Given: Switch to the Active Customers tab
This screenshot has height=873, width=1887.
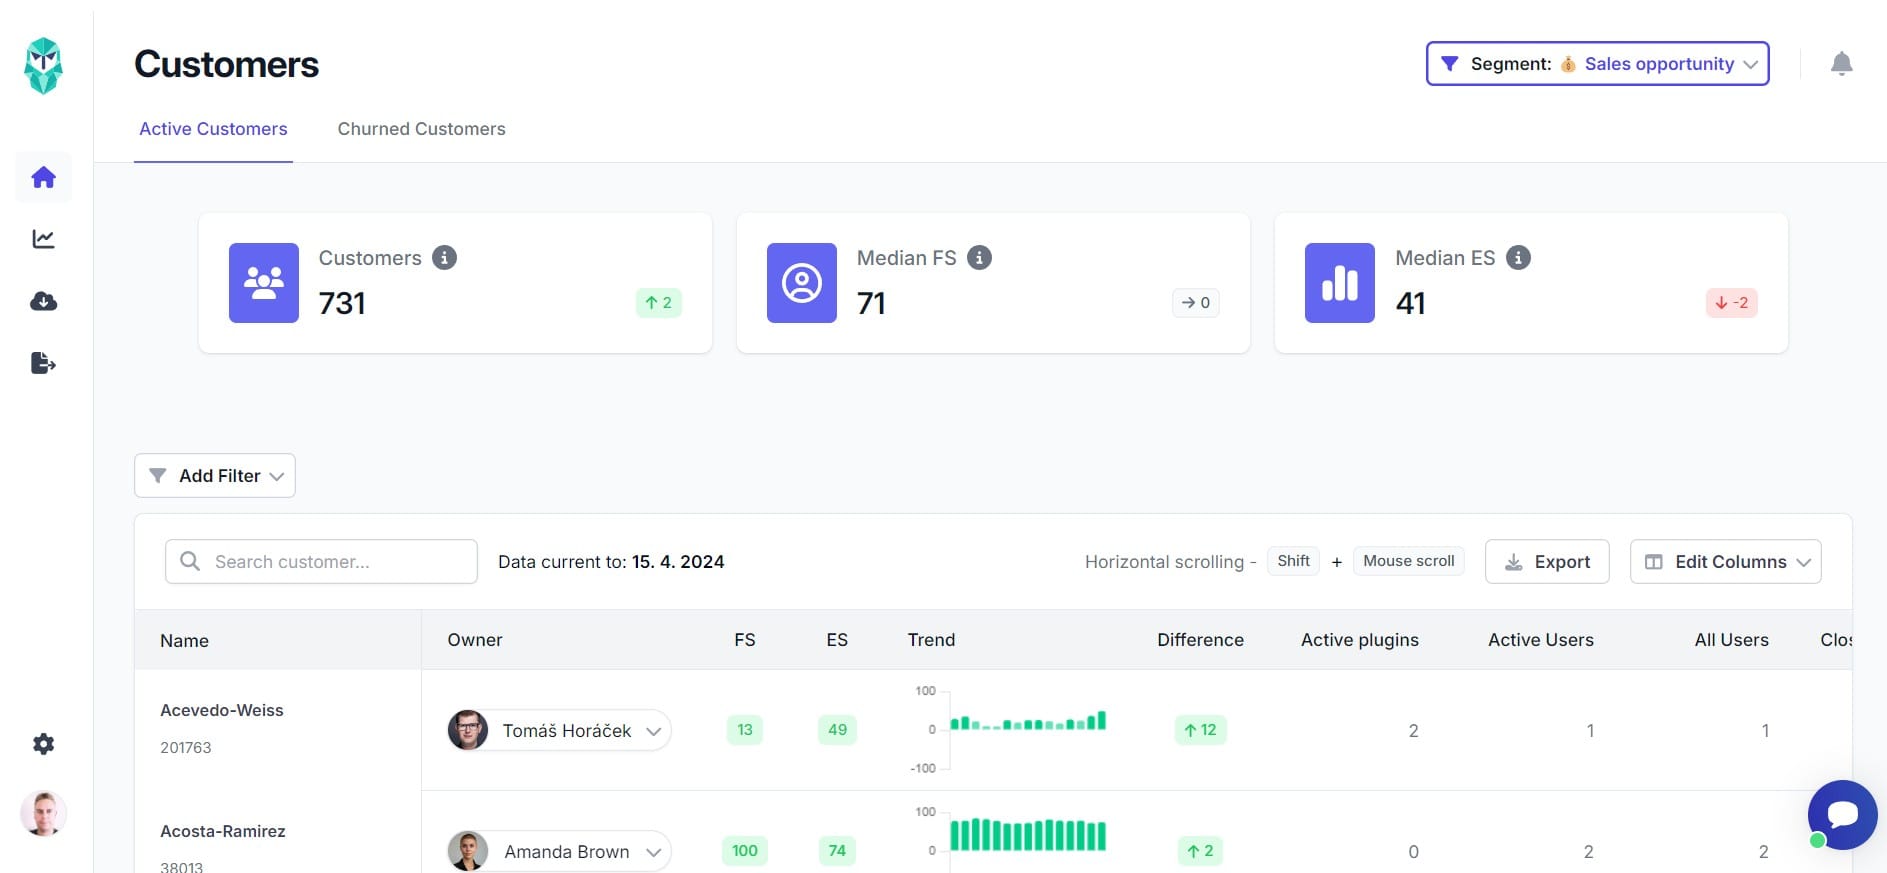Looking at the screenshot, I should click(x=213, y=129).
